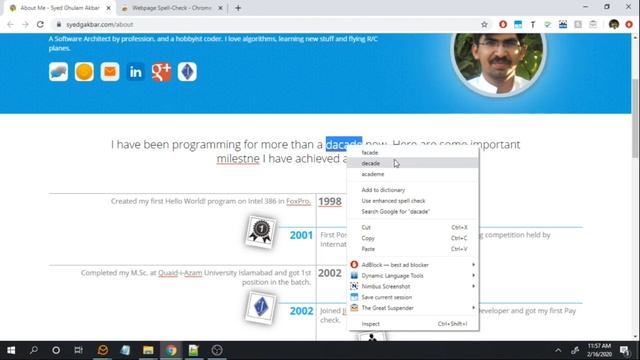
Task: Show hidden system tray icons
Action: tap(558, 350)
